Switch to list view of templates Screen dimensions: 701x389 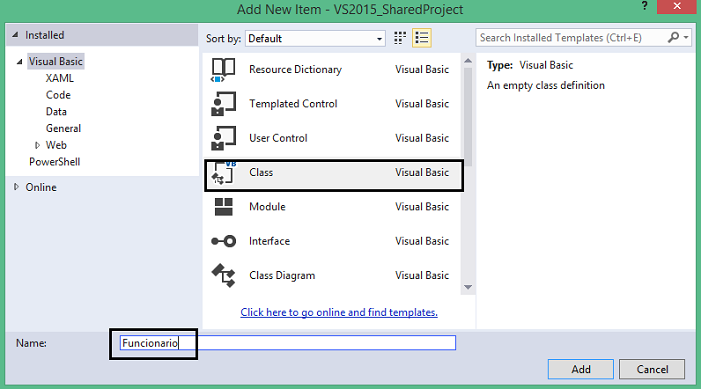(422, 38)
